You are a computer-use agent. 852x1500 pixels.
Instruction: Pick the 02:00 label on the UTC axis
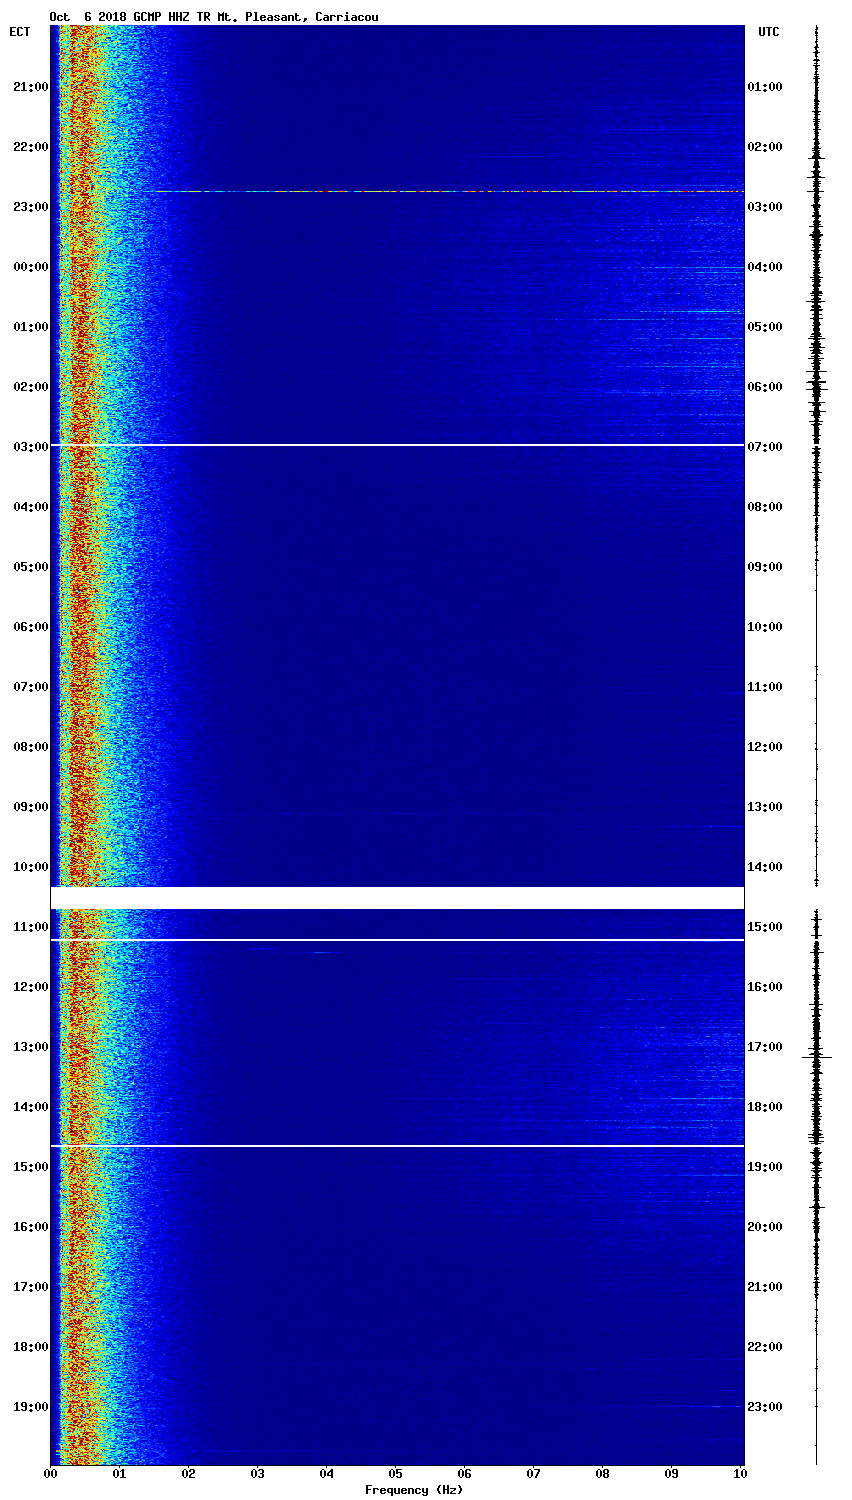coord(765,147)
